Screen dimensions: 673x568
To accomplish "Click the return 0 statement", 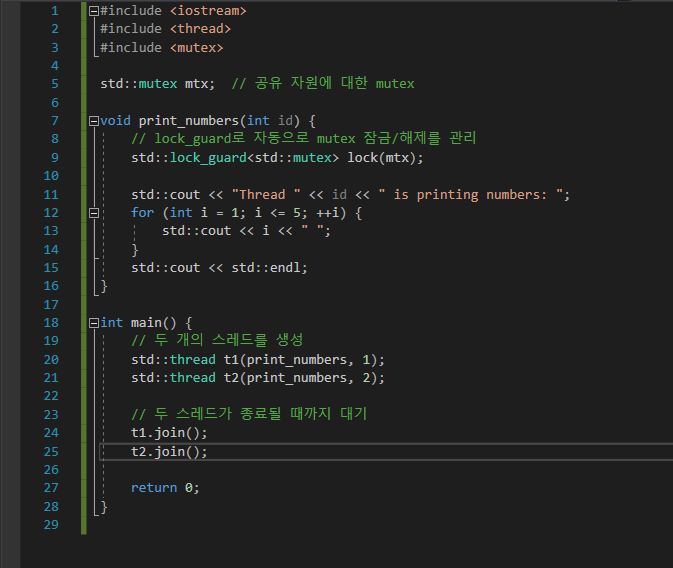I will click(x=165, y=488).
